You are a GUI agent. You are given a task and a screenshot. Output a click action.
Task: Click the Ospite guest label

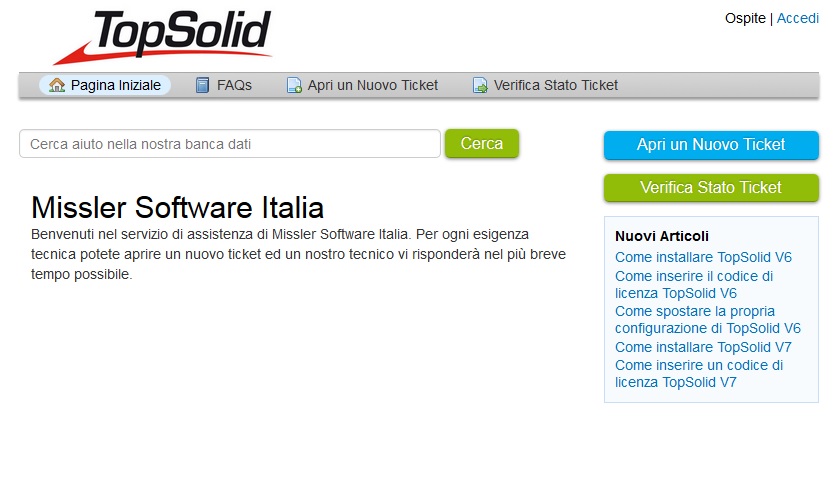coord(745,18)
